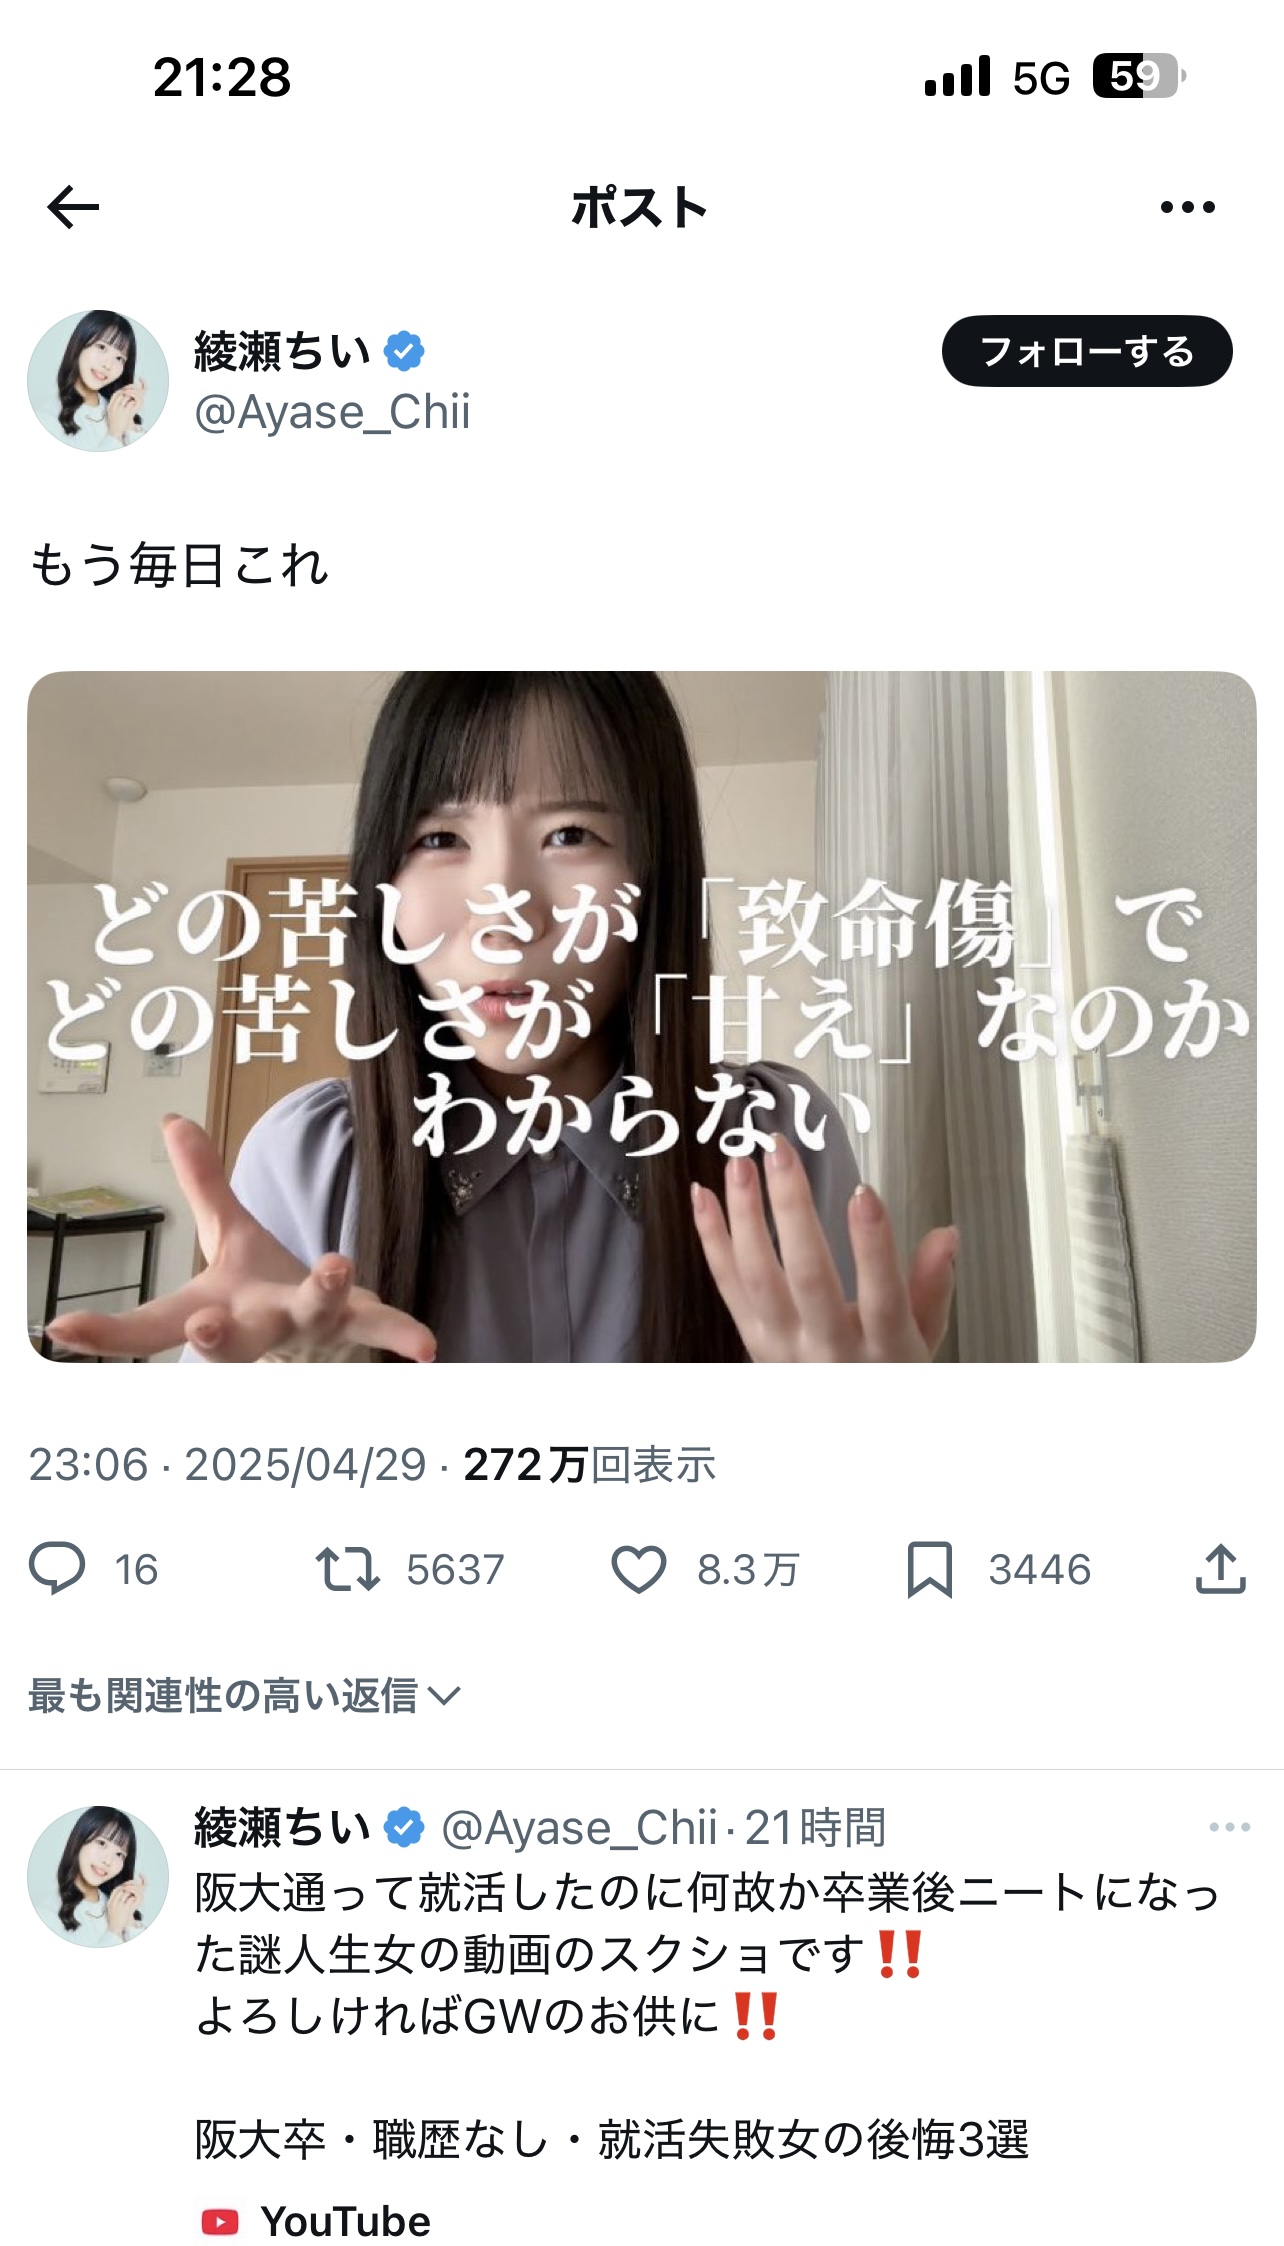Screen dimensions: 1284x2246
Task: Open the three-dot post options menu
Action: pos(1187,207)
